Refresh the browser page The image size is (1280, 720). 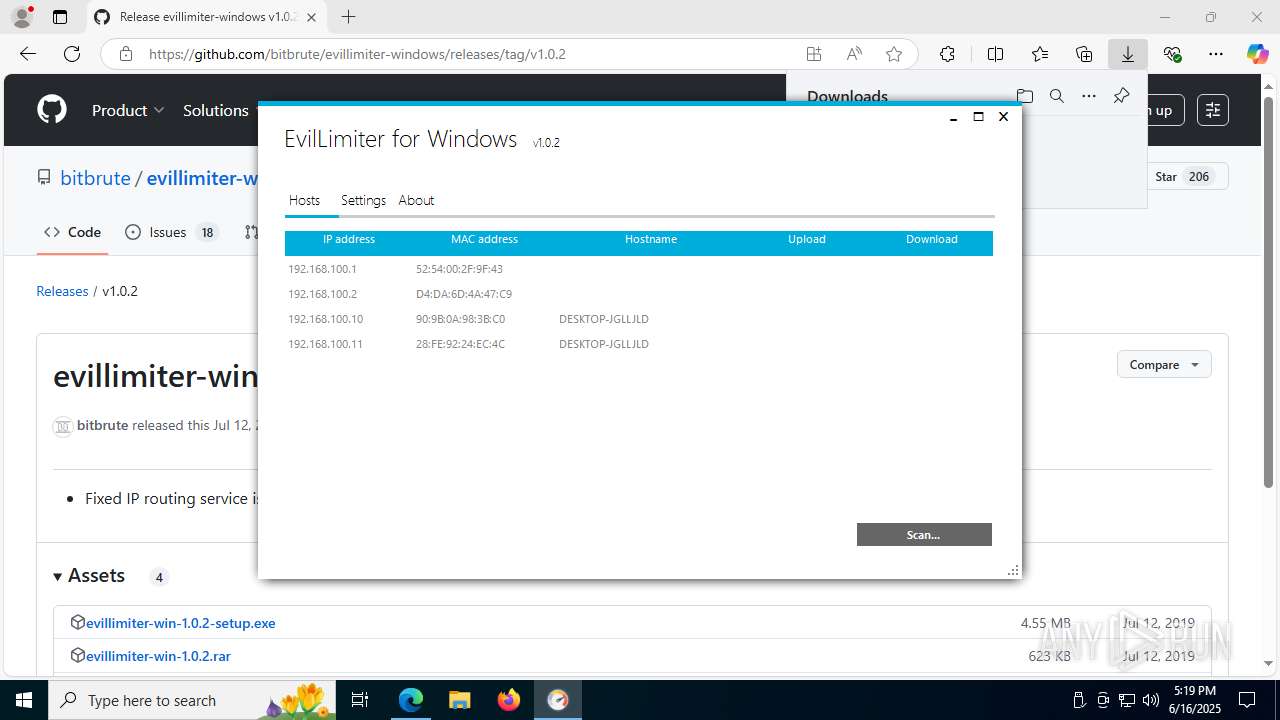click(x=72, y=54)
